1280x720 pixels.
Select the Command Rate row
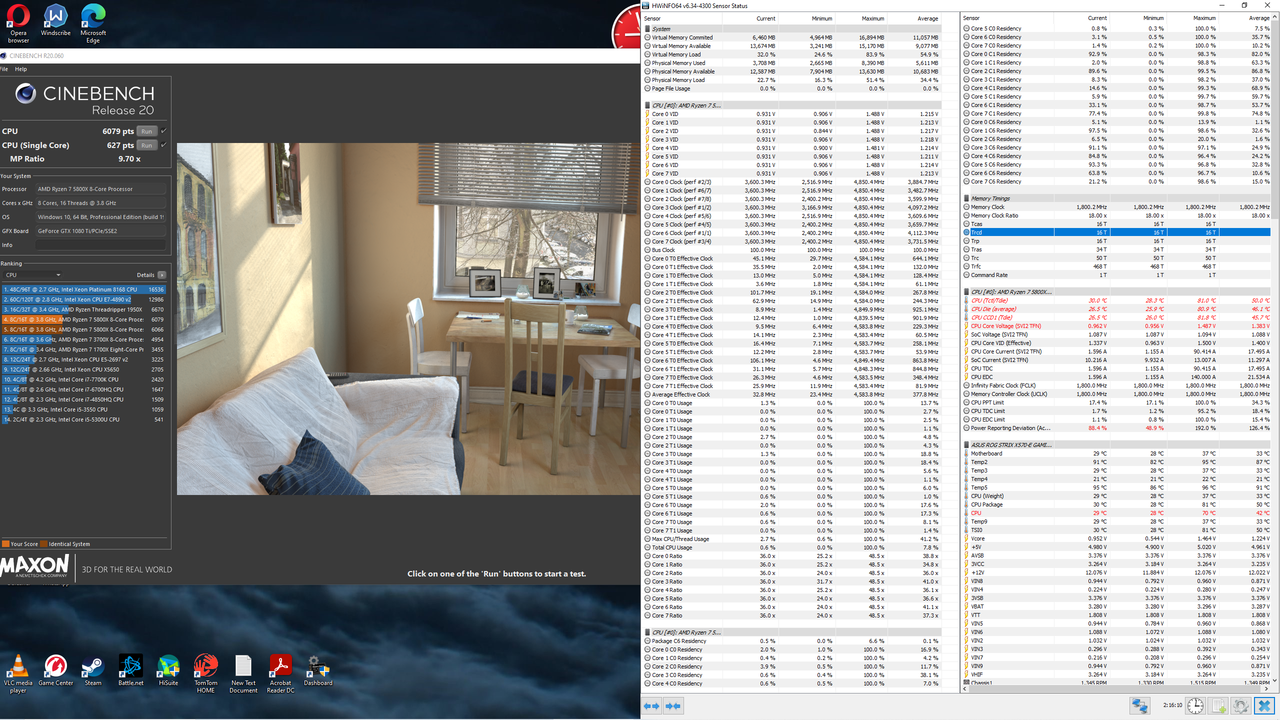[x=1117, y=275]
